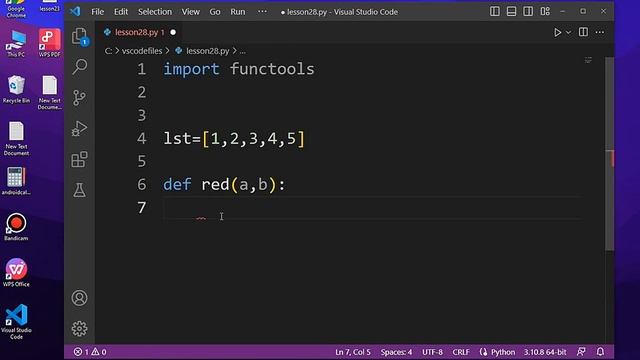Click line number 2 in the gutter
640x360 pixels.
click(x=142, y=92)
